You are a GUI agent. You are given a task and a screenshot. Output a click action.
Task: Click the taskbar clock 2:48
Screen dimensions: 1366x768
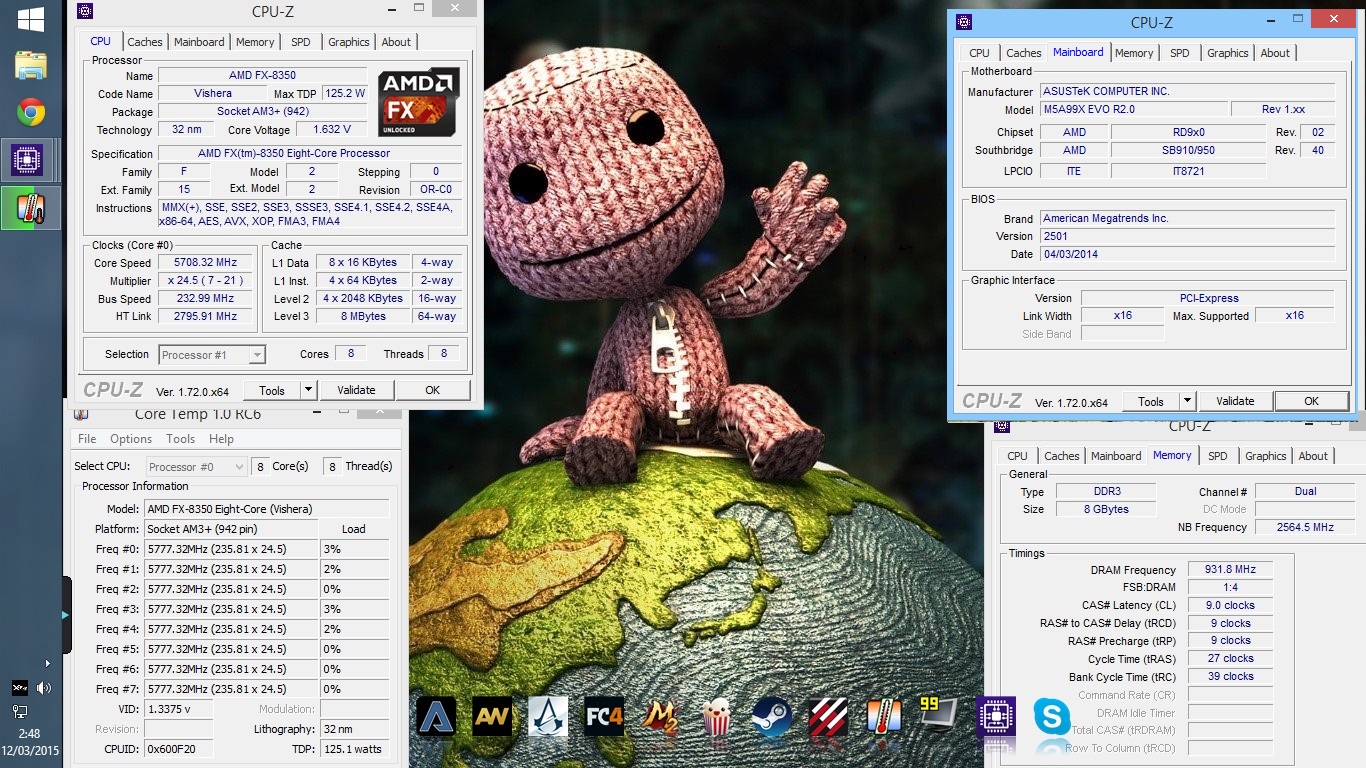pyautogui.click(x=28, y=733)
